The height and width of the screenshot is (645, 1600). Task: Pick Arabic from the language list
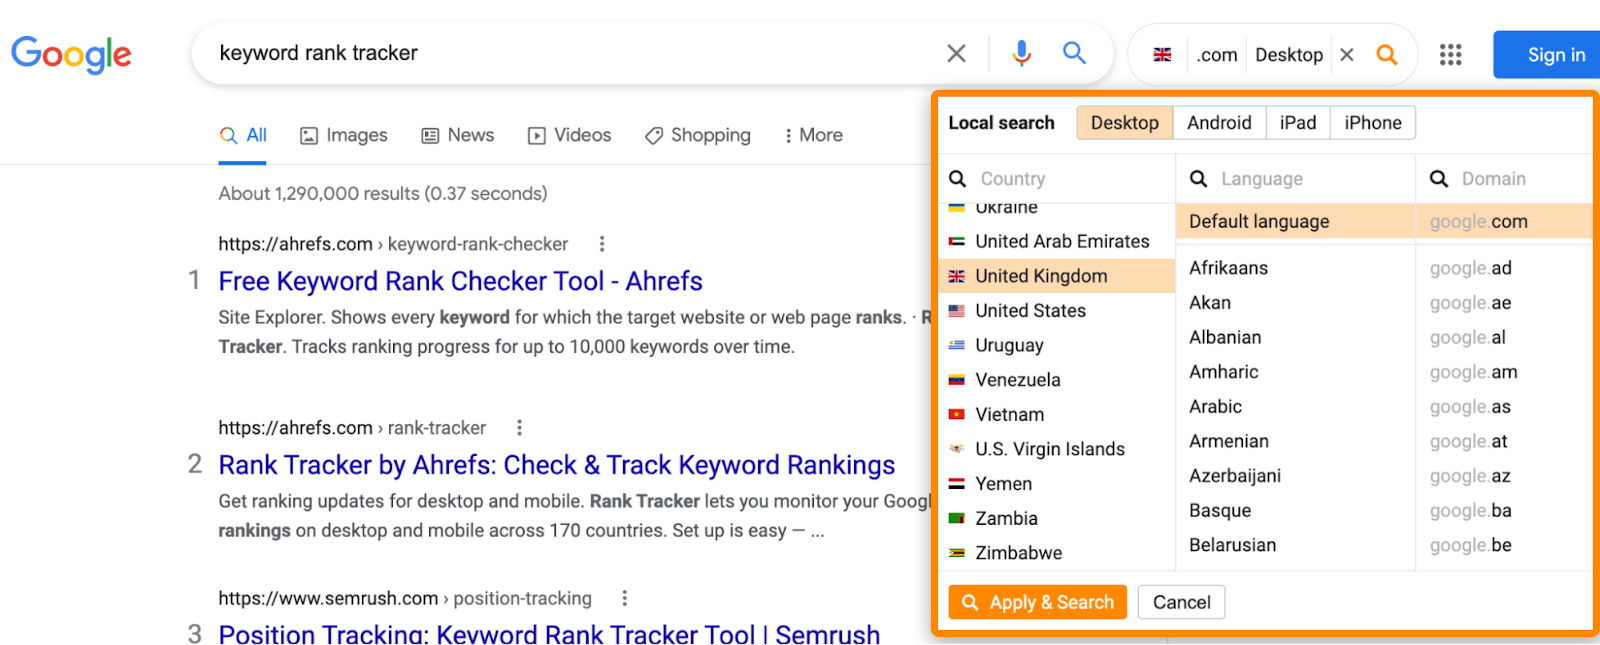(x=1215, y=407)
